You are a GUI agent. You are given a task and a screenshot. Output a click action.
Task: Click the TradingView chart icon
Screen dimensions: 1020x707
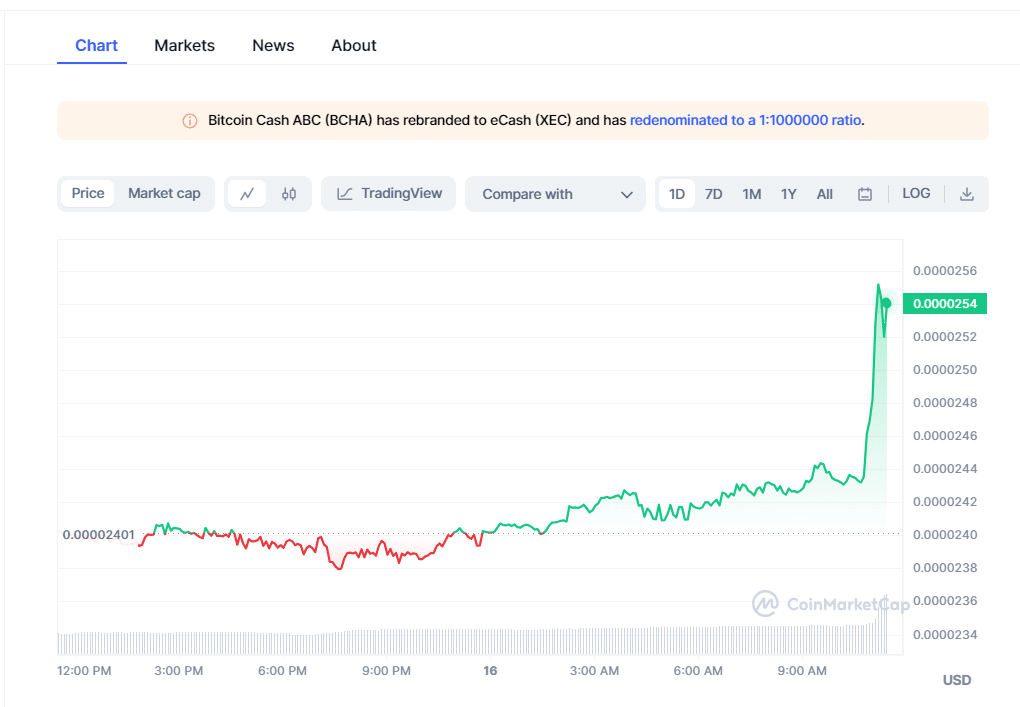(x=345, y=194)
